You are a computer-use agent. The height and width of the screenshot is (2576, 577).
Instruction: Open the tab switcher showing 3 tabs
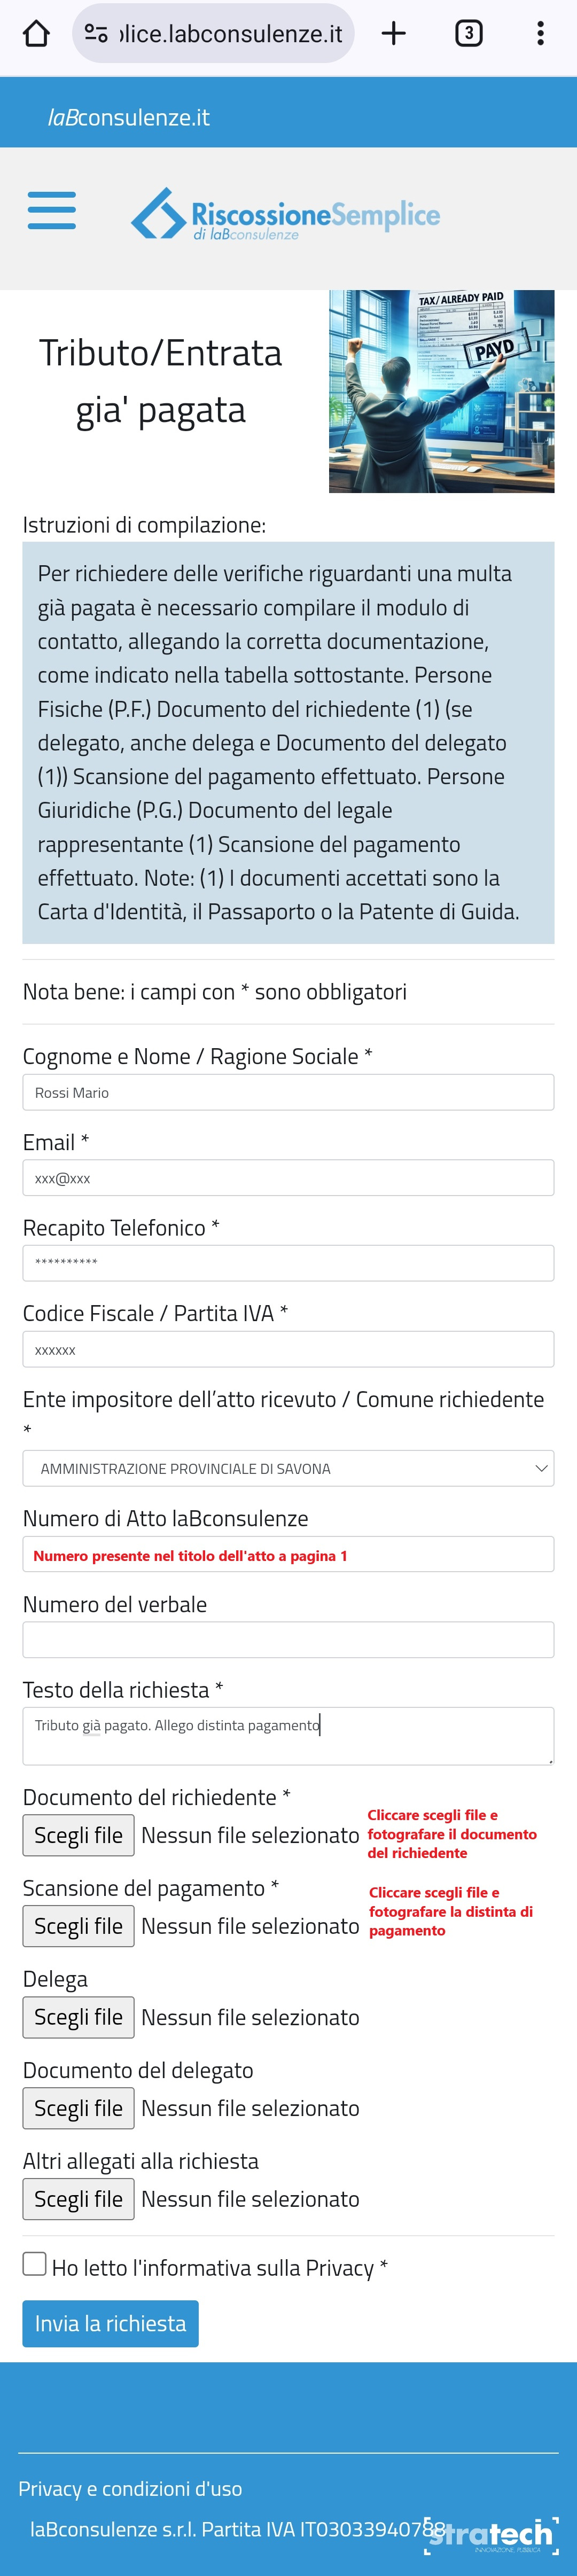(468, 34)
